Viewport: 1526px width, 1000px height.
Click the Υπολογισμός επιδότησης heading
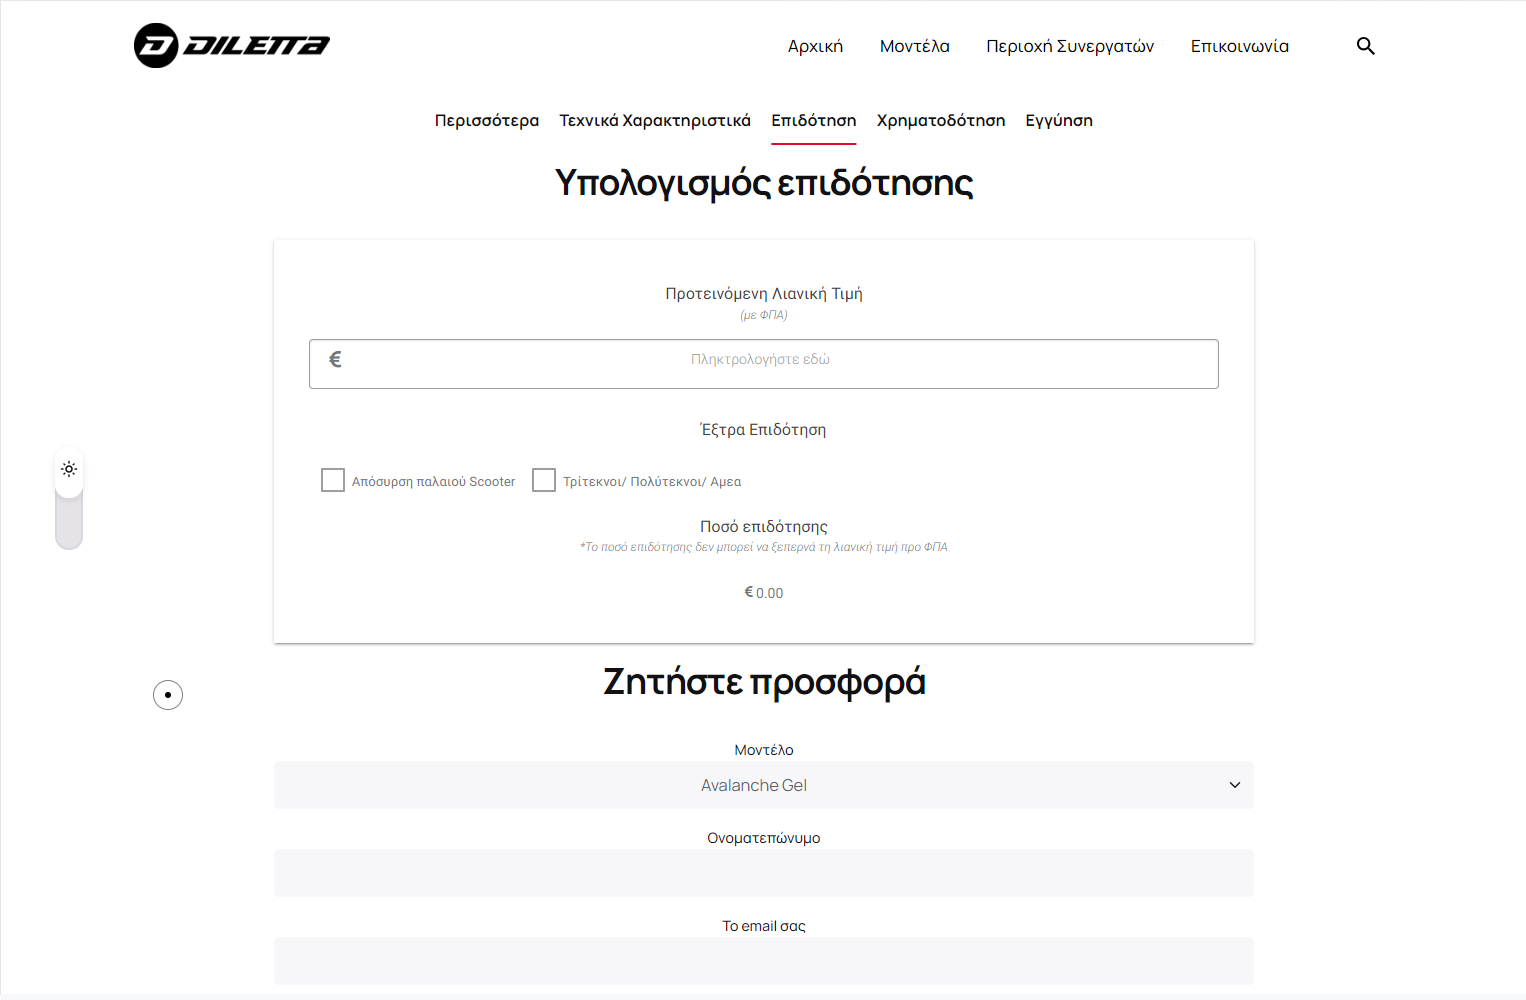[x=764, y=183]
